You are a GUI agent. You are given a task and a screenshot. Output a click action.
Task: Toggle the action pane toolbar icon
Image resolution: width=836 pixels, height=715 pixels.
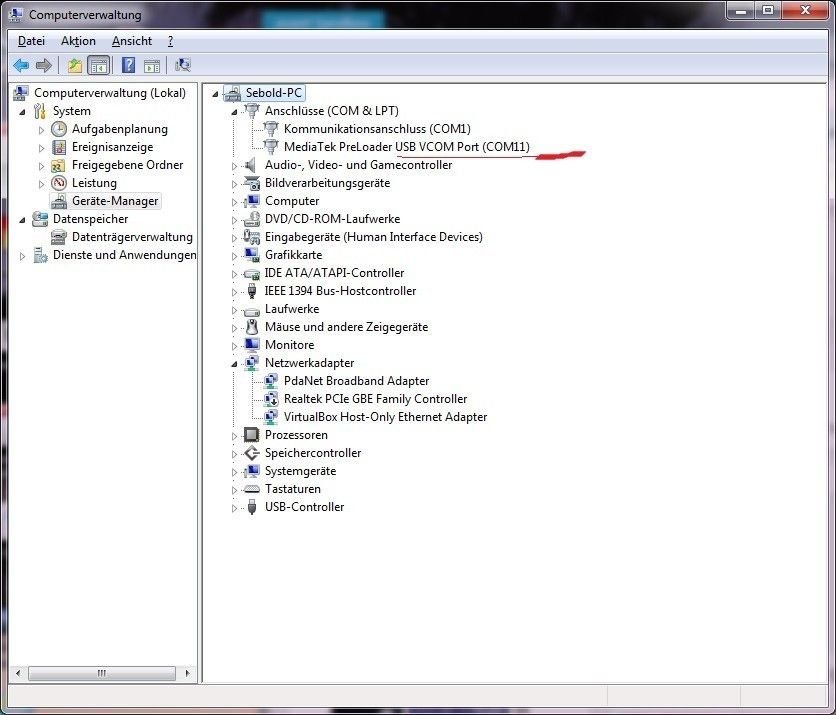[152, 66]
